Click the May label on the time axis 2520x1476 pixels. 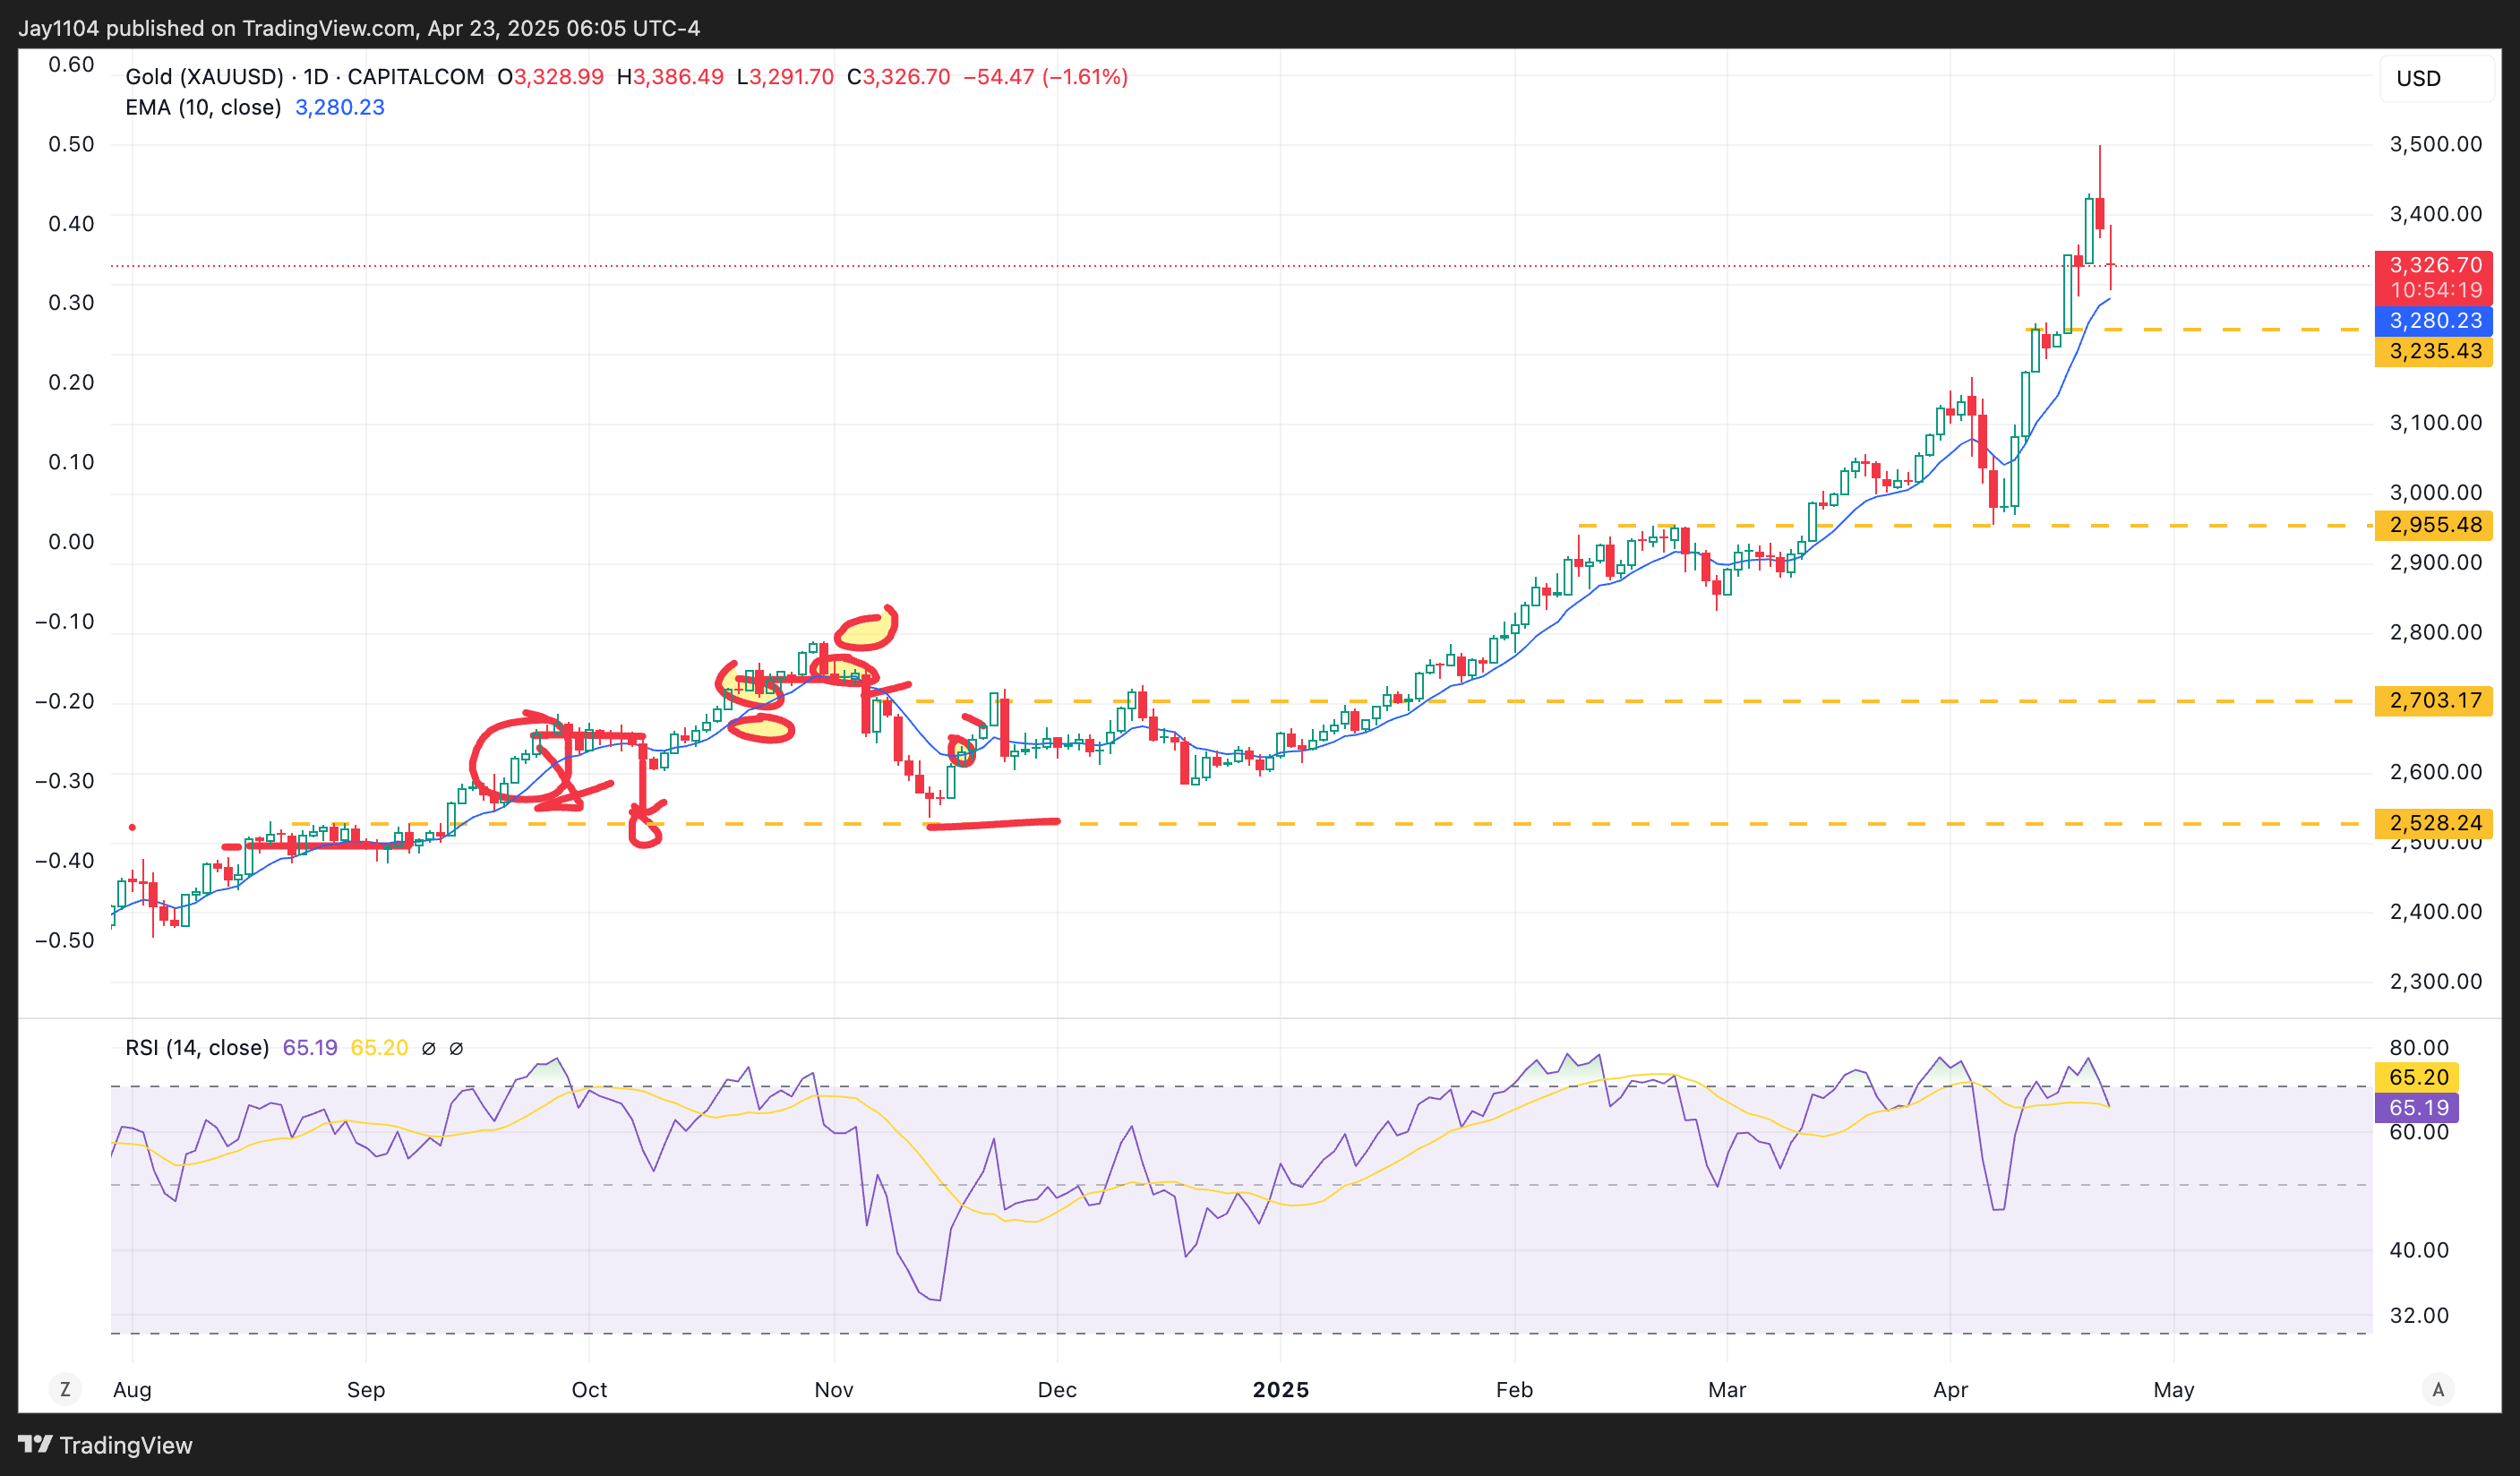pos(2174,1390)
